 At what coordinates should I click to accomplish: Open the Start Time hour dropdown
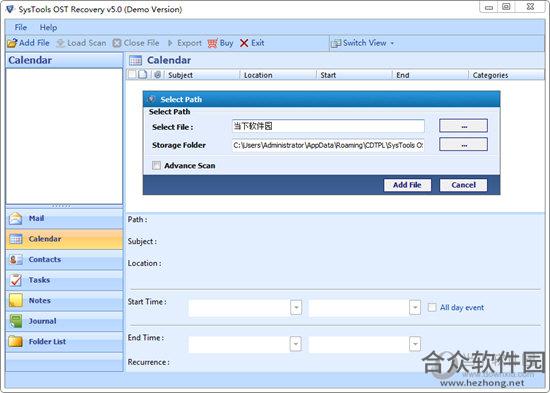415,308
